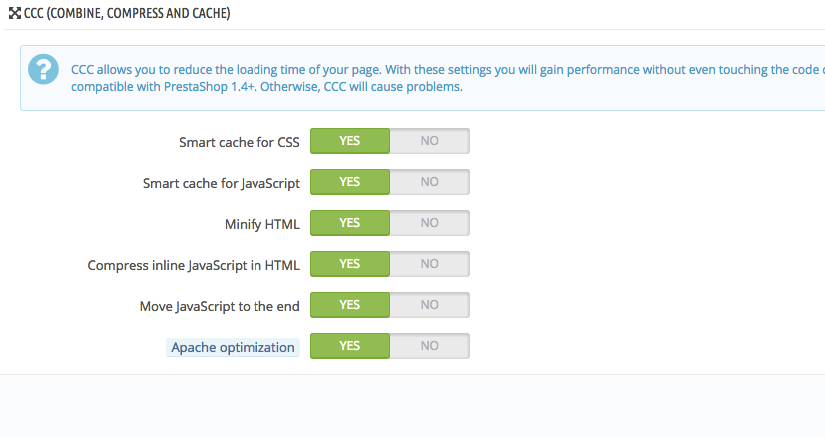Set Smart cache for CSS to YES
Screen dimensions: 825x437
point(350,141)
